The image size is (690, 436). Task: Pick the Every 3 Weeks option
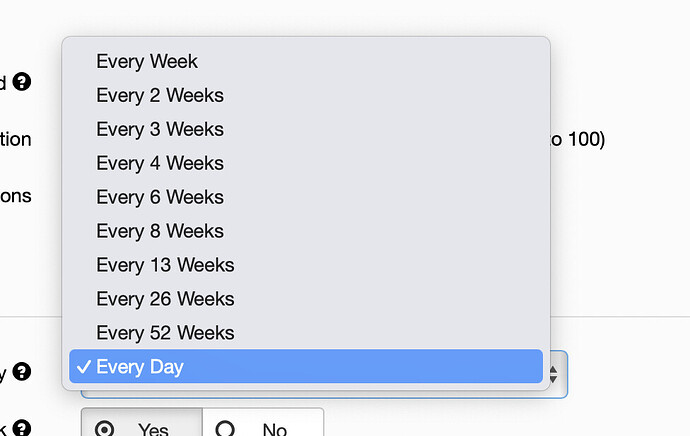point(306,129)
